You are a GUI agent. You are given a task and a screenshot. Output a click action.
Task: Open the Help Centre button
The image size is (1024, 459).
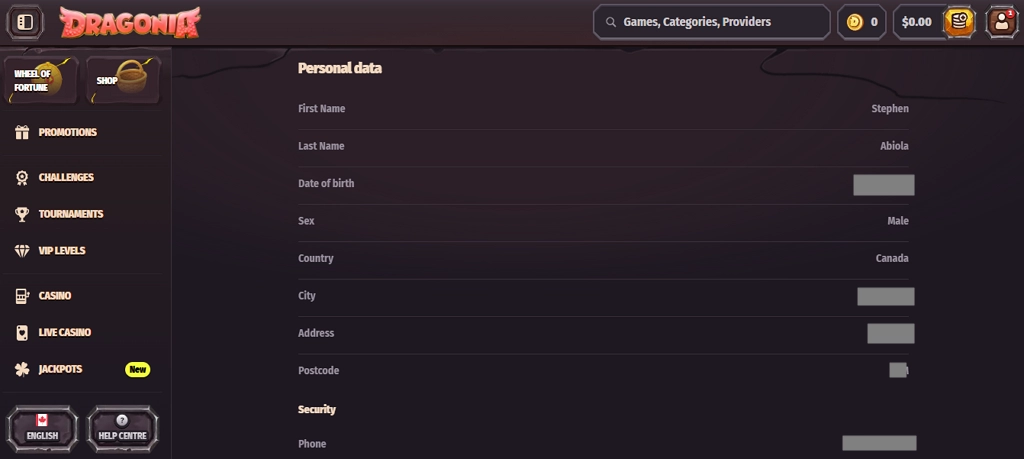[x=123, y=429]
